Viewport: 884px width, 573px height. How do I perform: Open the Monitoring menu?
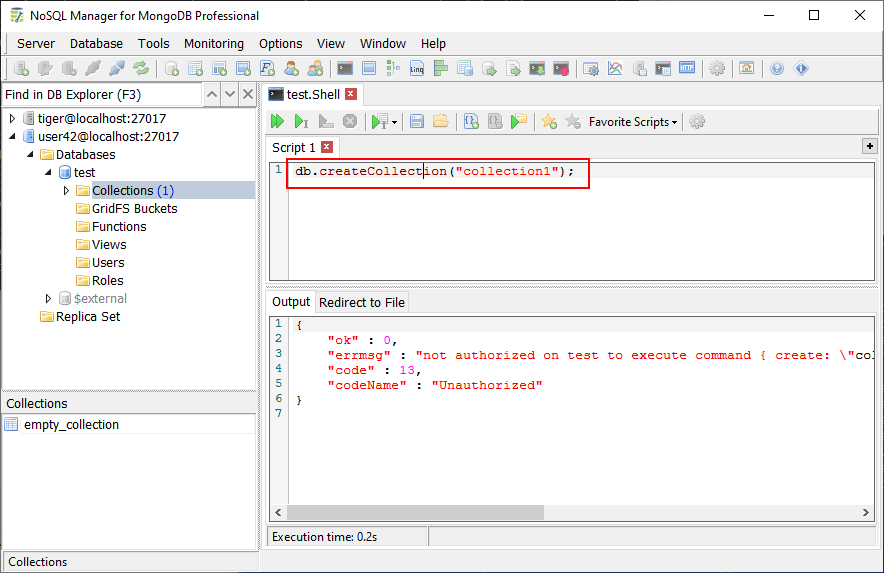tap(213, 43)
